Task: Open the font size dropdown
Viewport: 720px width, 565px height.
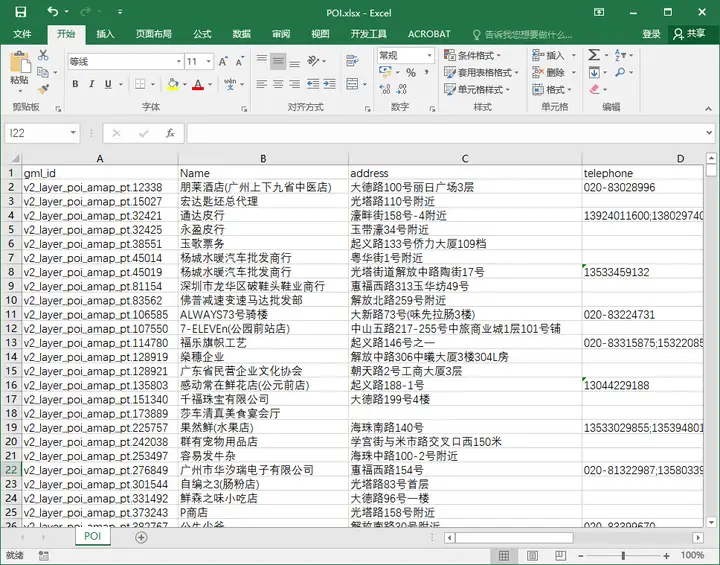Action: [x=209, y=61]
